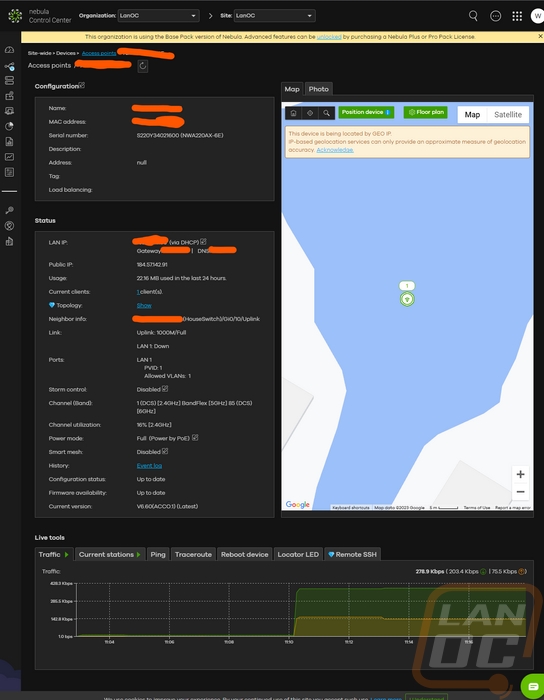Open the Traceroute live tool tab
The image size is (544, 700).
pyautogui.click(x=193, y=554)
